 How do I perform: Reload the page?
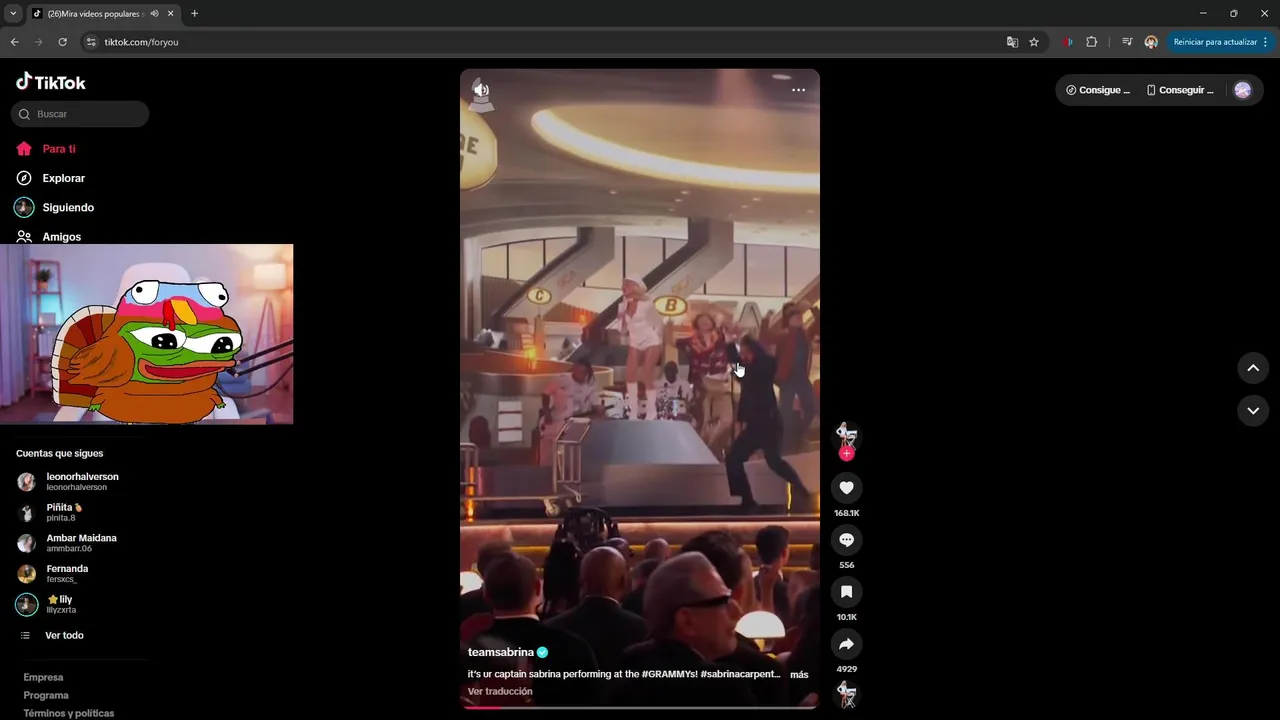click(62, 42)
